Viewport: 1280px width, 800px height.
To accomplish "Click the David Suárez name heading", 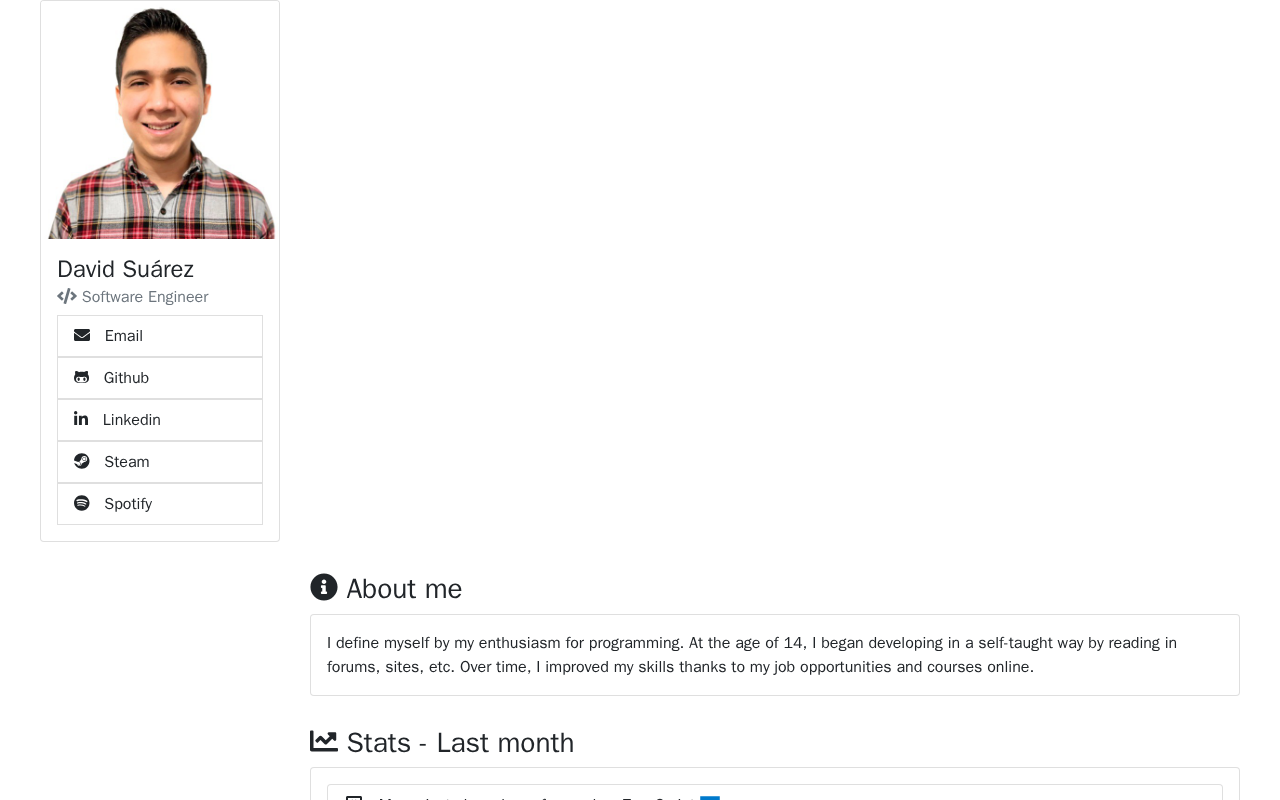I will [x=126, y=269].
